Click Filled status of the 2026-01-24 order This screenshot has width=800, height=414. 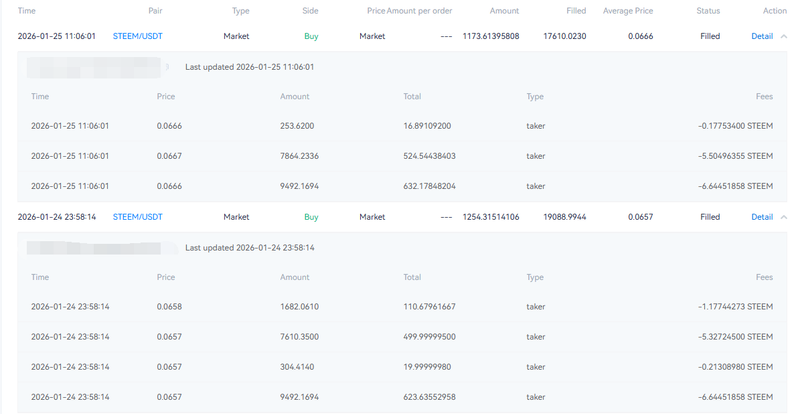[x=710, y=217]
